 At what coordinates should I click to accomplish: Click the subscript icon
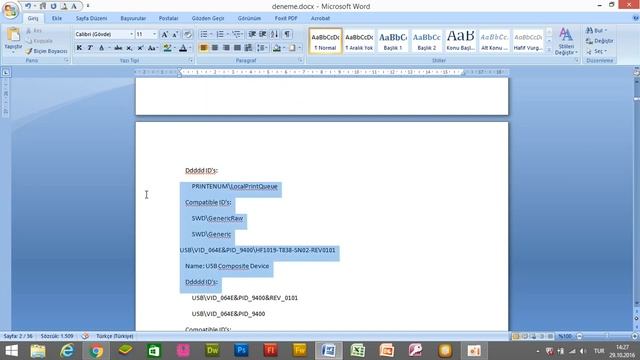[129, 48]
